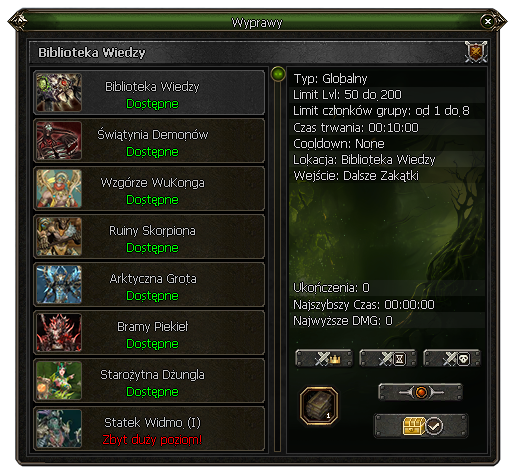Open the hourglass fastest-time ranking button
513x474 pixels.
point(388,358)
